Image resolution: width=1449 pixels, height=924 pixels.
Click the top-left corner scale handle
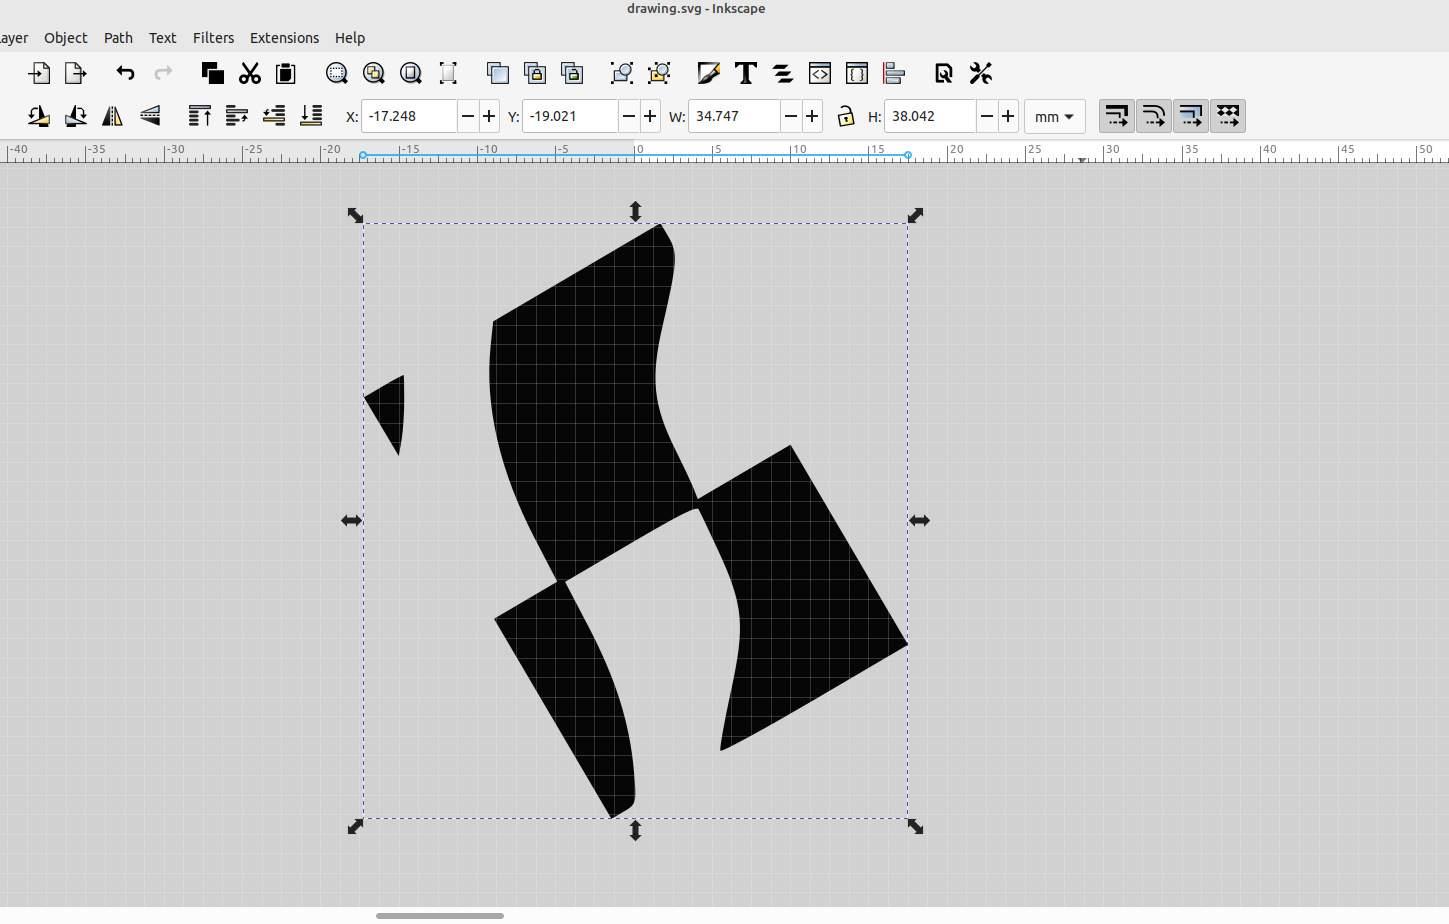point(355,215)
